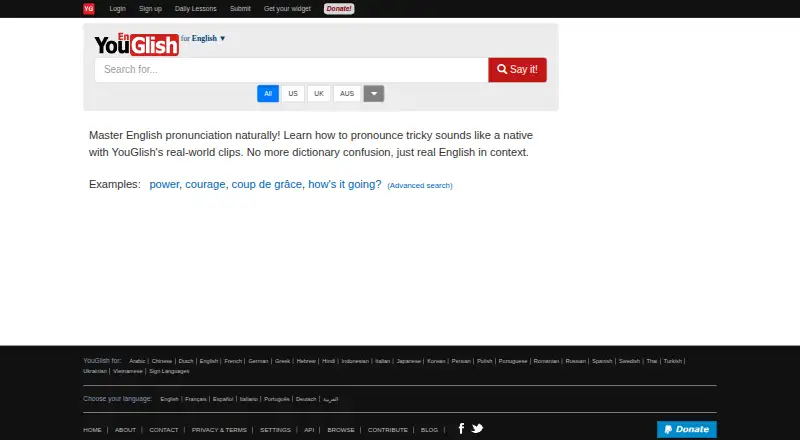This screenshot has width=800, height=440.
Task: Open YouGlish for Arabic
Action: (x=137, y=361)
